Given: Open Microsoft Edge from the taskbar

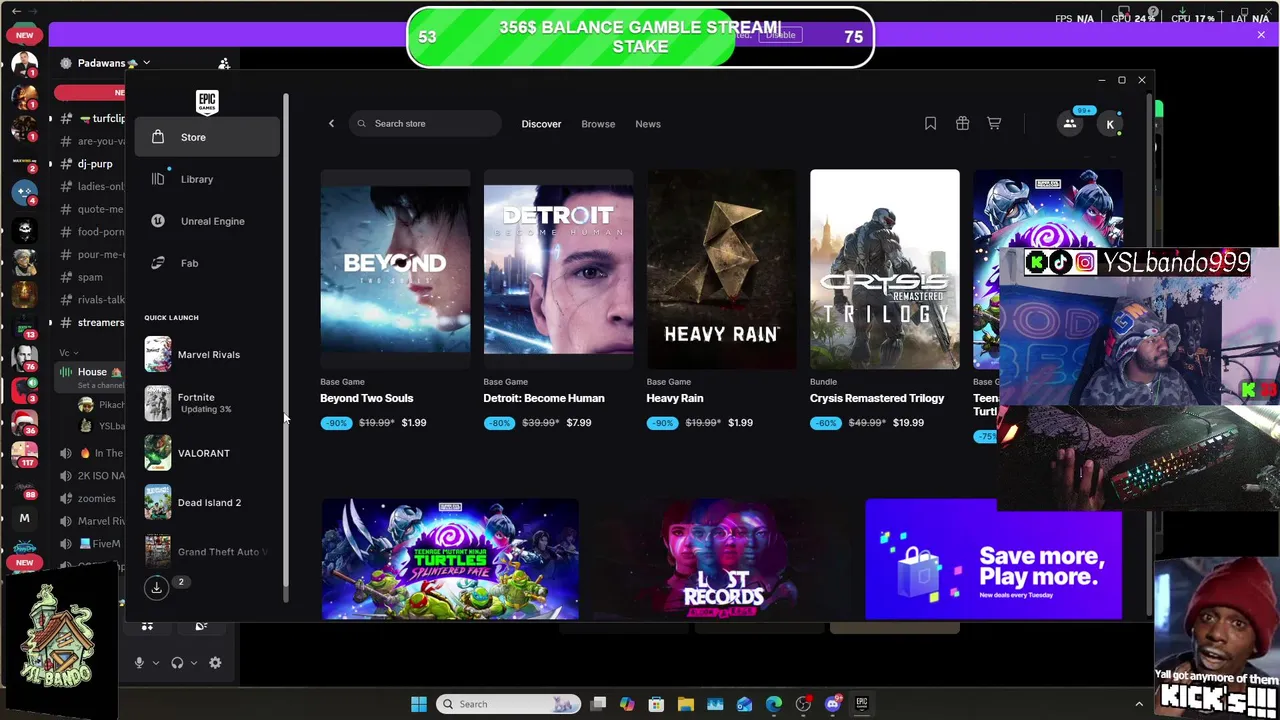Looking at the screenshot, I should [x=774, y=704].
